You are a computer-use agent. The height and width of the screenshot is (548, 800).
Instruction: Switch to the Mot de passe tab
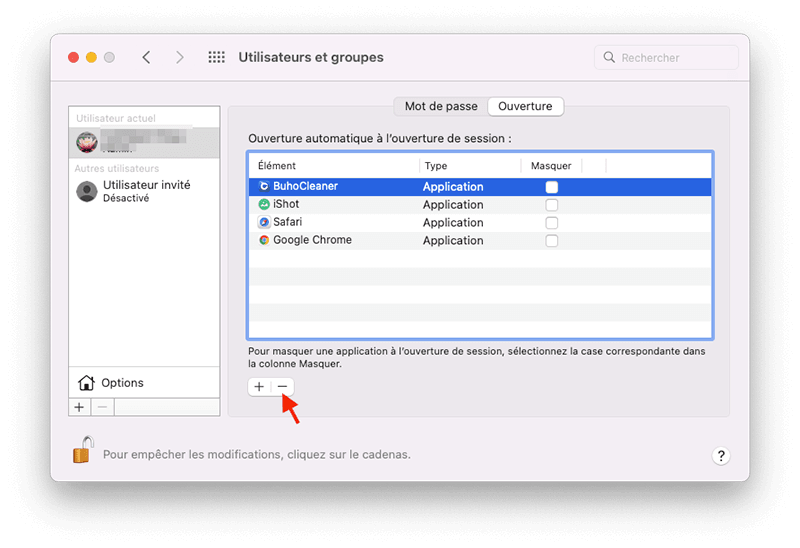coord(441,106)
